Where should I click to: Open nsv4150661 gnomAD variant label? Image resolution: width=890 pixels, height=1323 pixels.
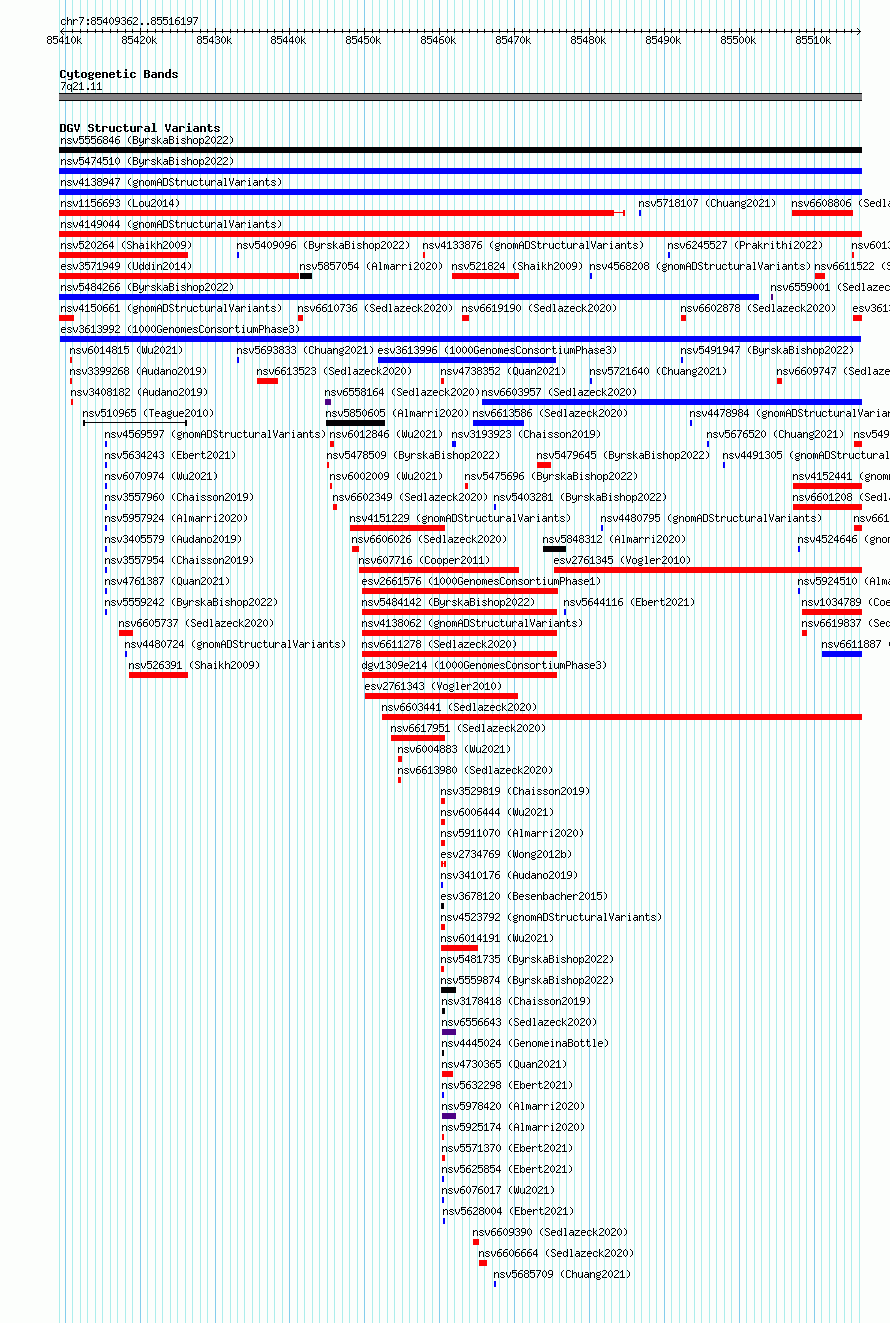[x=171, y=308]
